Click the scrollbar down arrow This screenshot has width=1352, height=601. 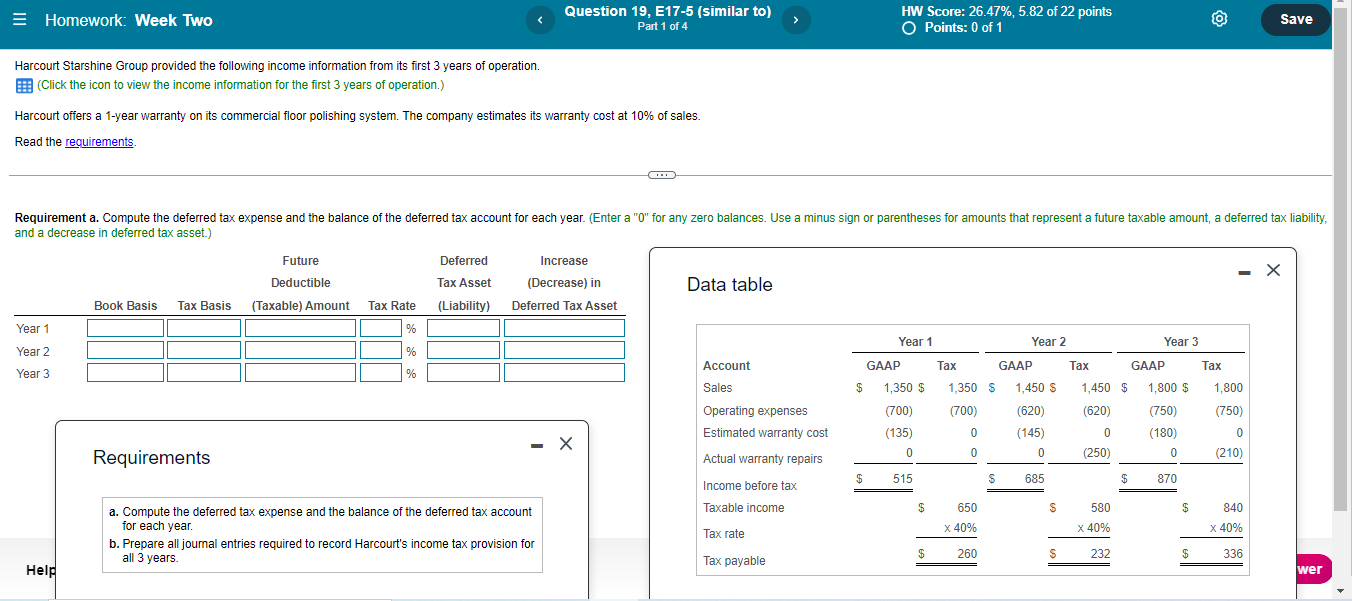click(x=1341, y=591)
